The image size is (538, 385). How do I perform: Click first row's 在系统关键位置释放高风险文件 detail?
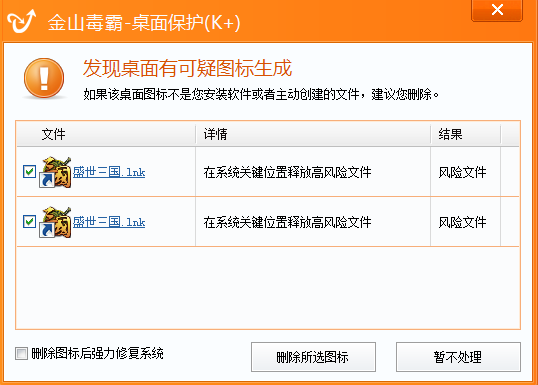point(287,172)
